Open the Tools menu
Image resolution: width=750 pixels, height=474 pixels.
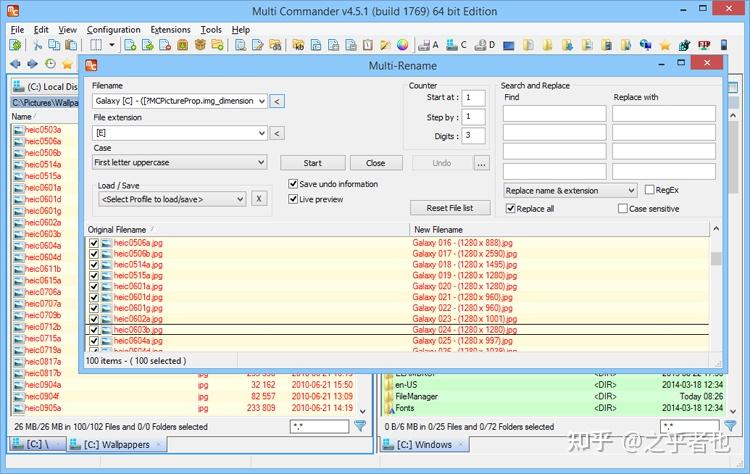click(x=211, y=30)
